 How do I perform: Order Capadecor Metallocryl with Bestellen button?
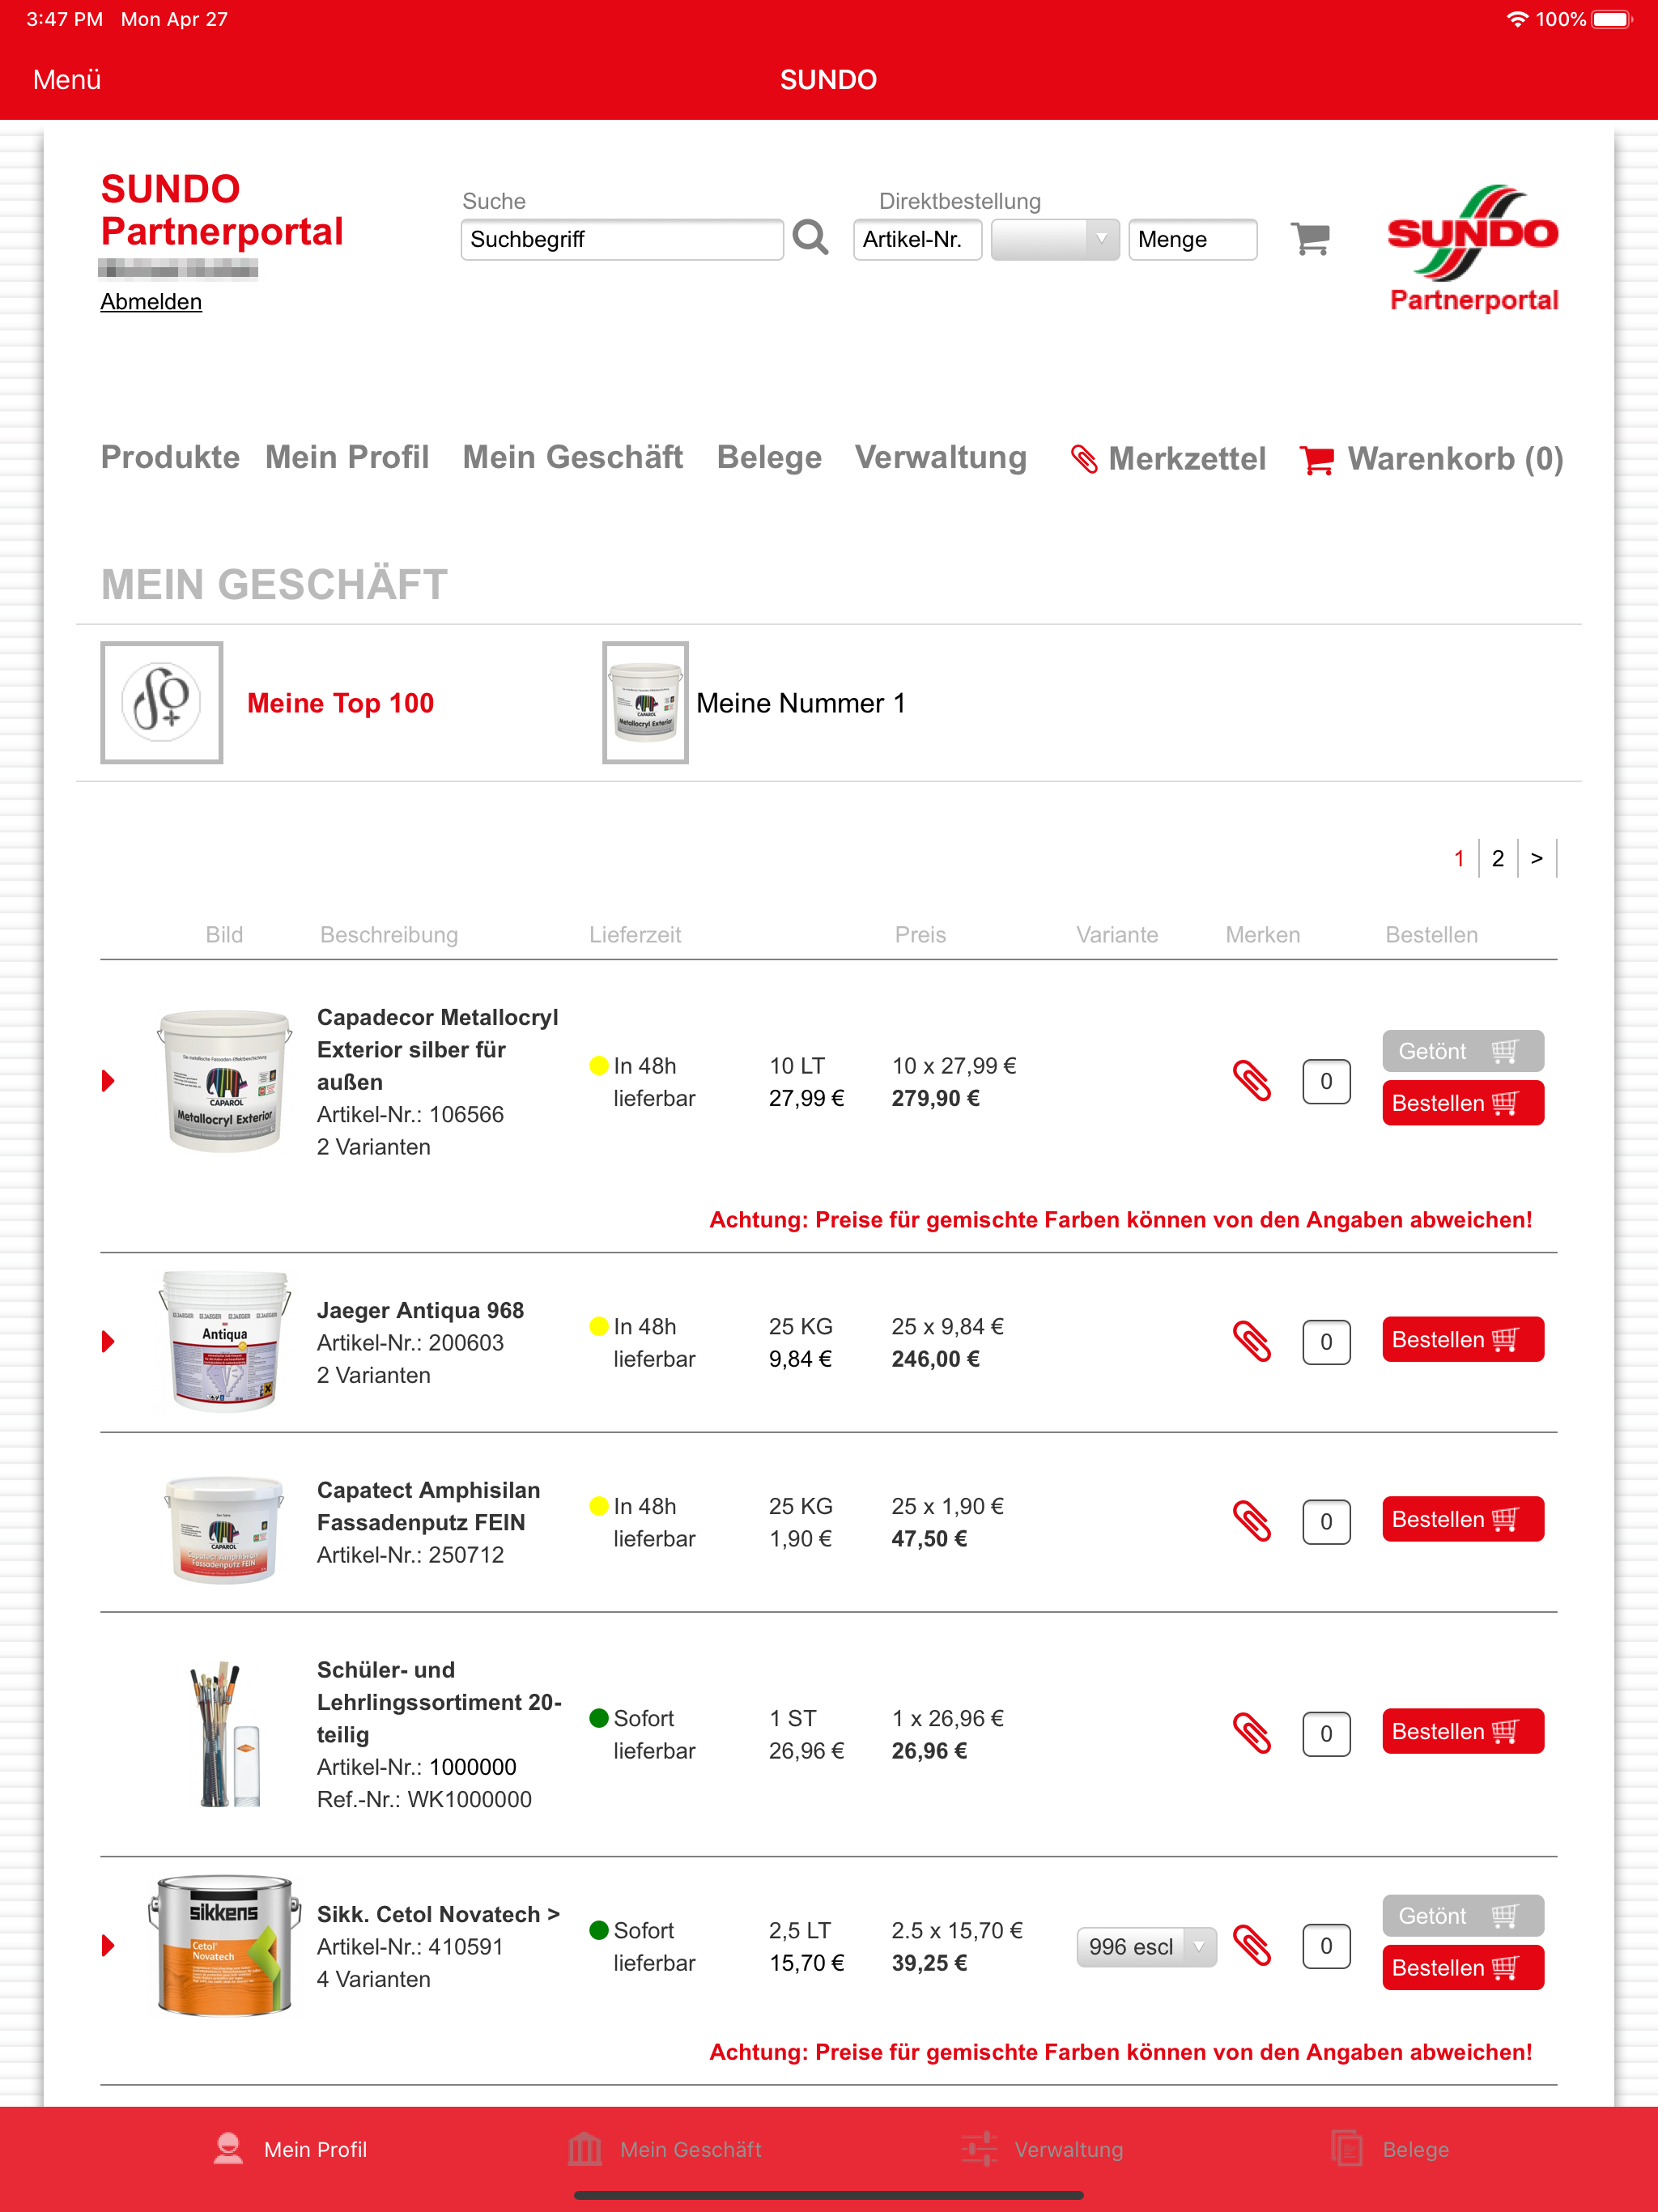tap(1463, 1103)
